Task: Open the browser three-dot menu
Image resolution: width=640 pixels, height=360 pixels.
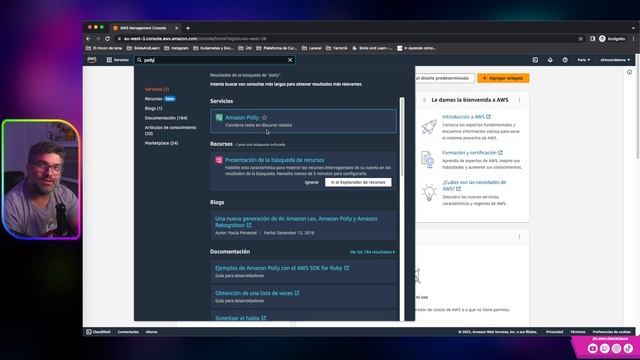Action: (x=633, y=39)
